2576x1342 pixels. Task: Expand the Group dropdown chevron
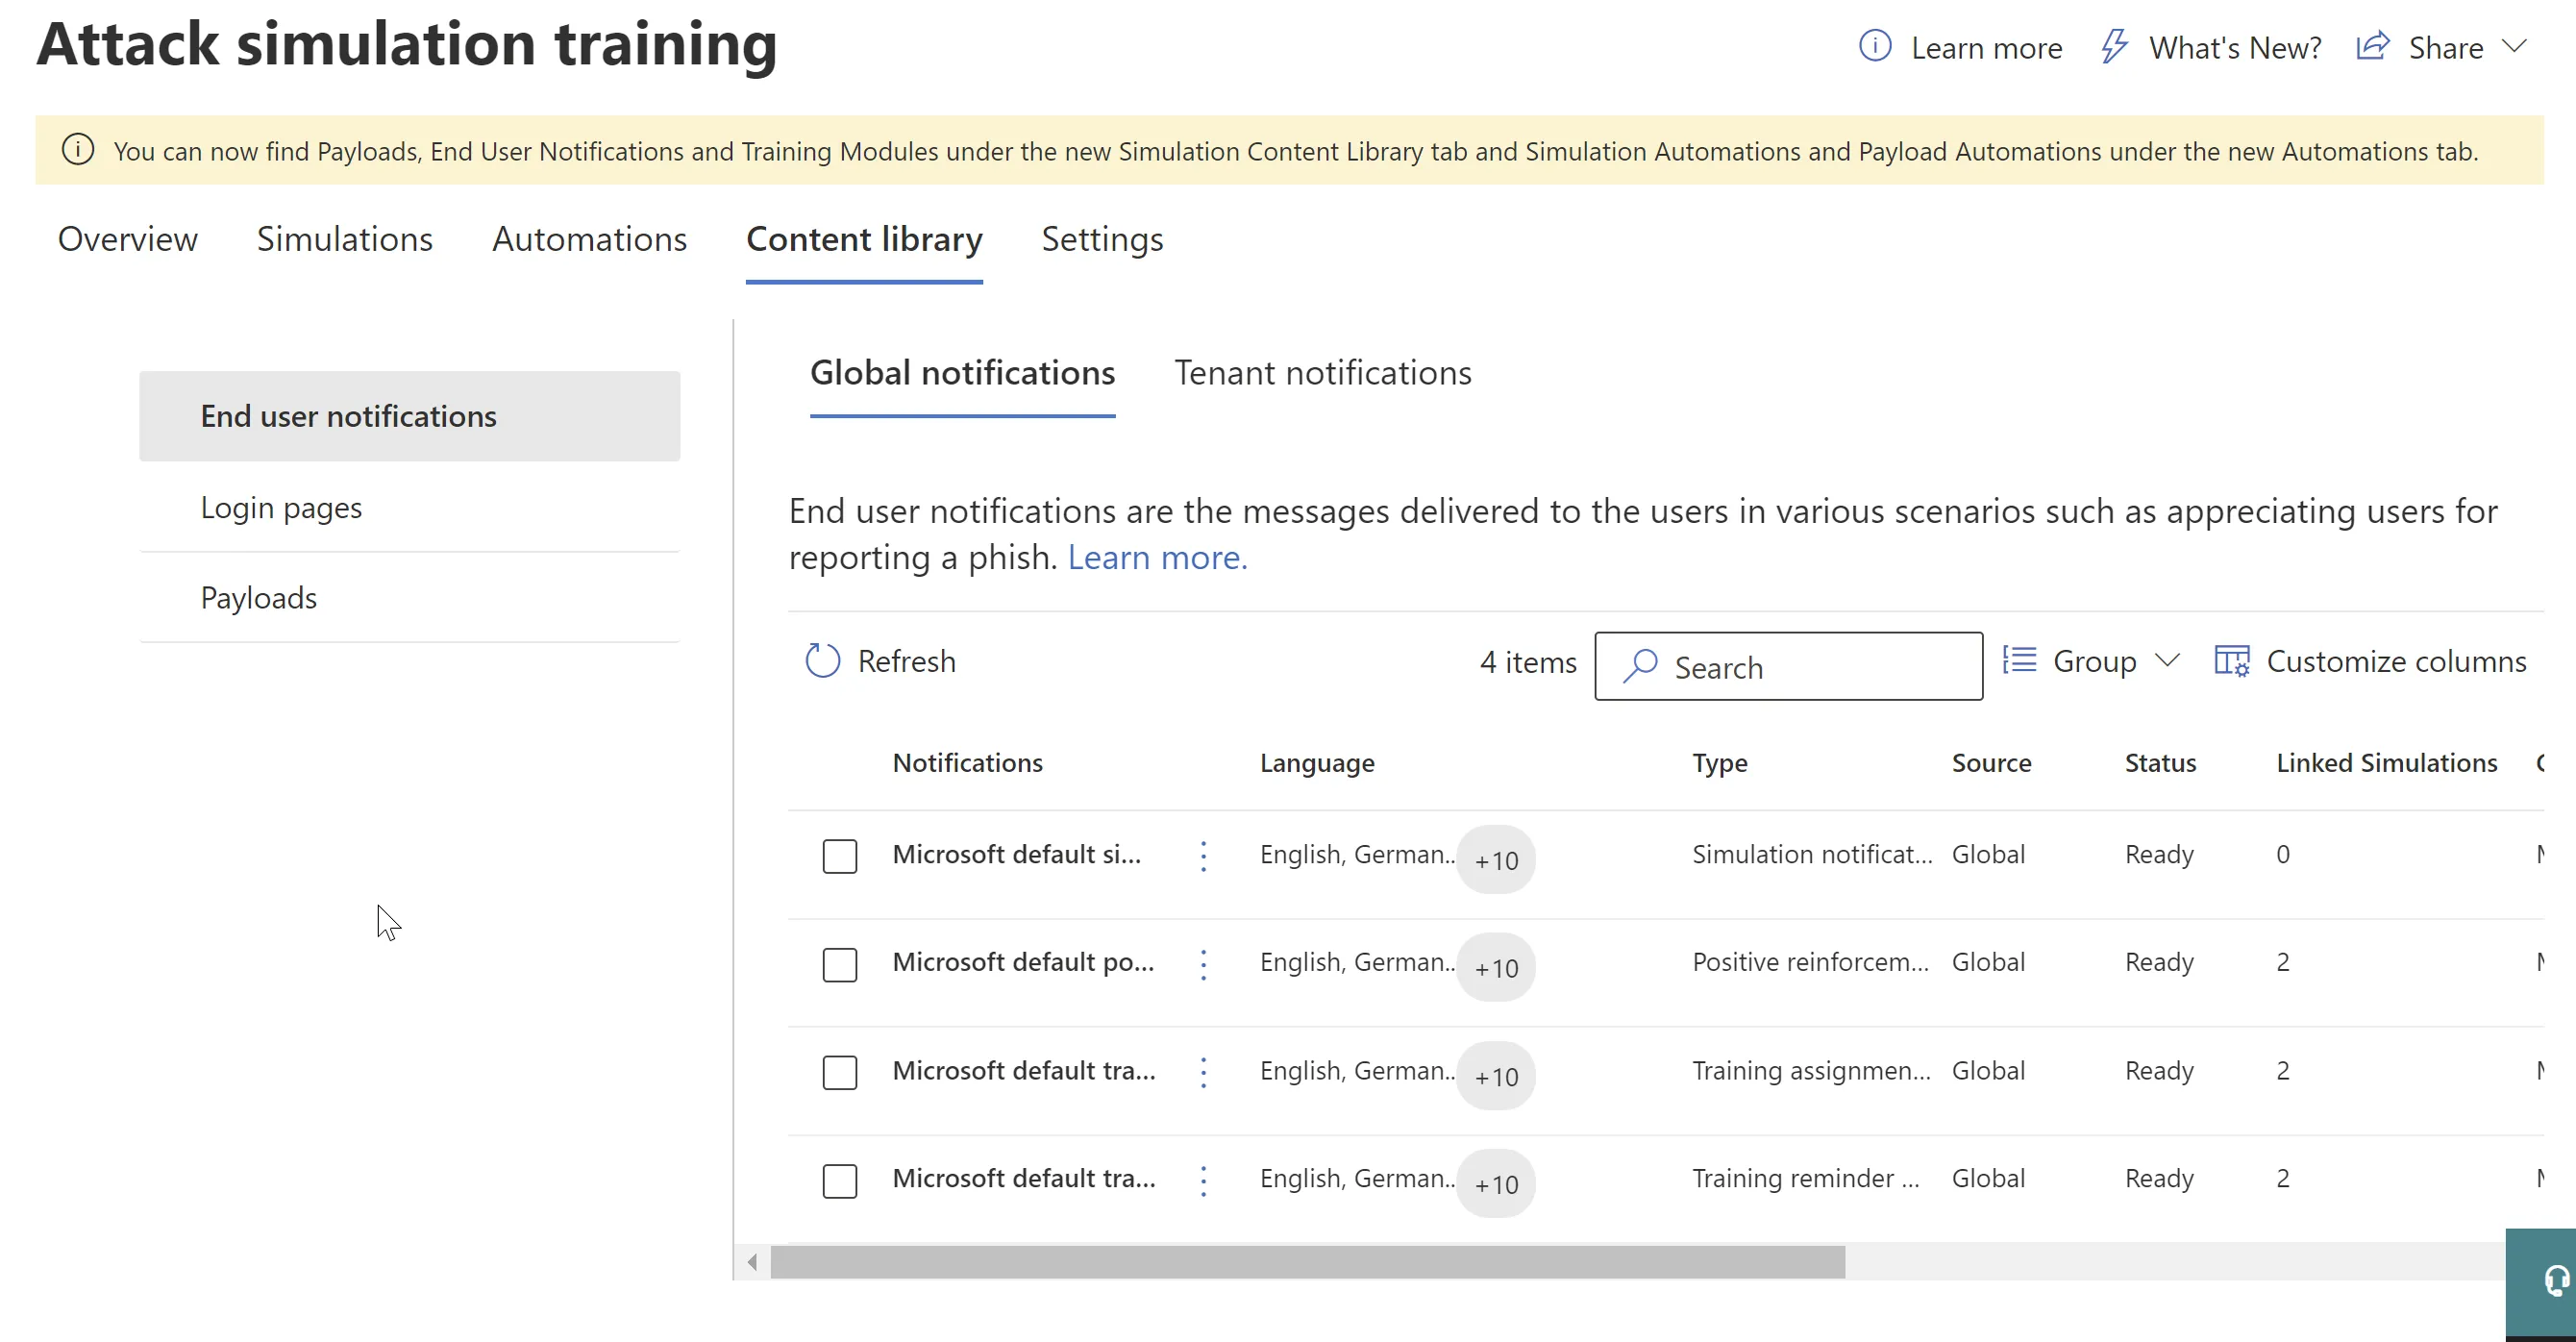2167,661
